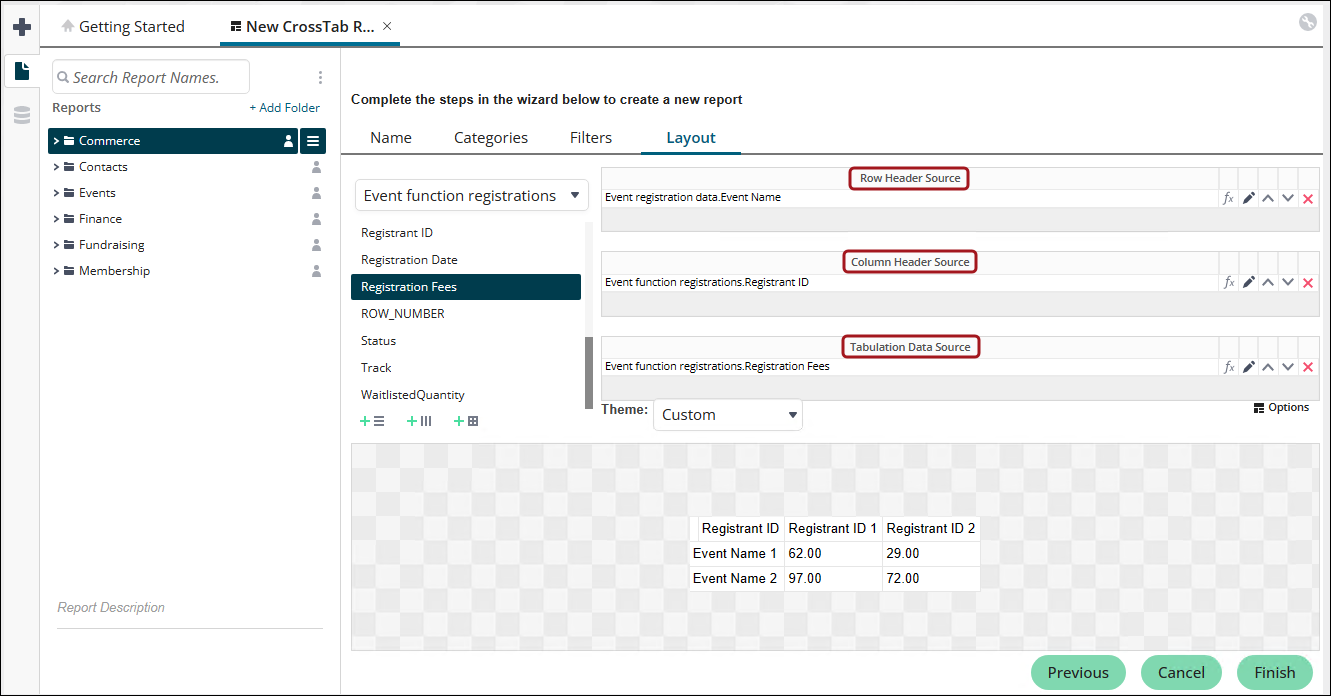Open the Options panel

[1281, 407]
